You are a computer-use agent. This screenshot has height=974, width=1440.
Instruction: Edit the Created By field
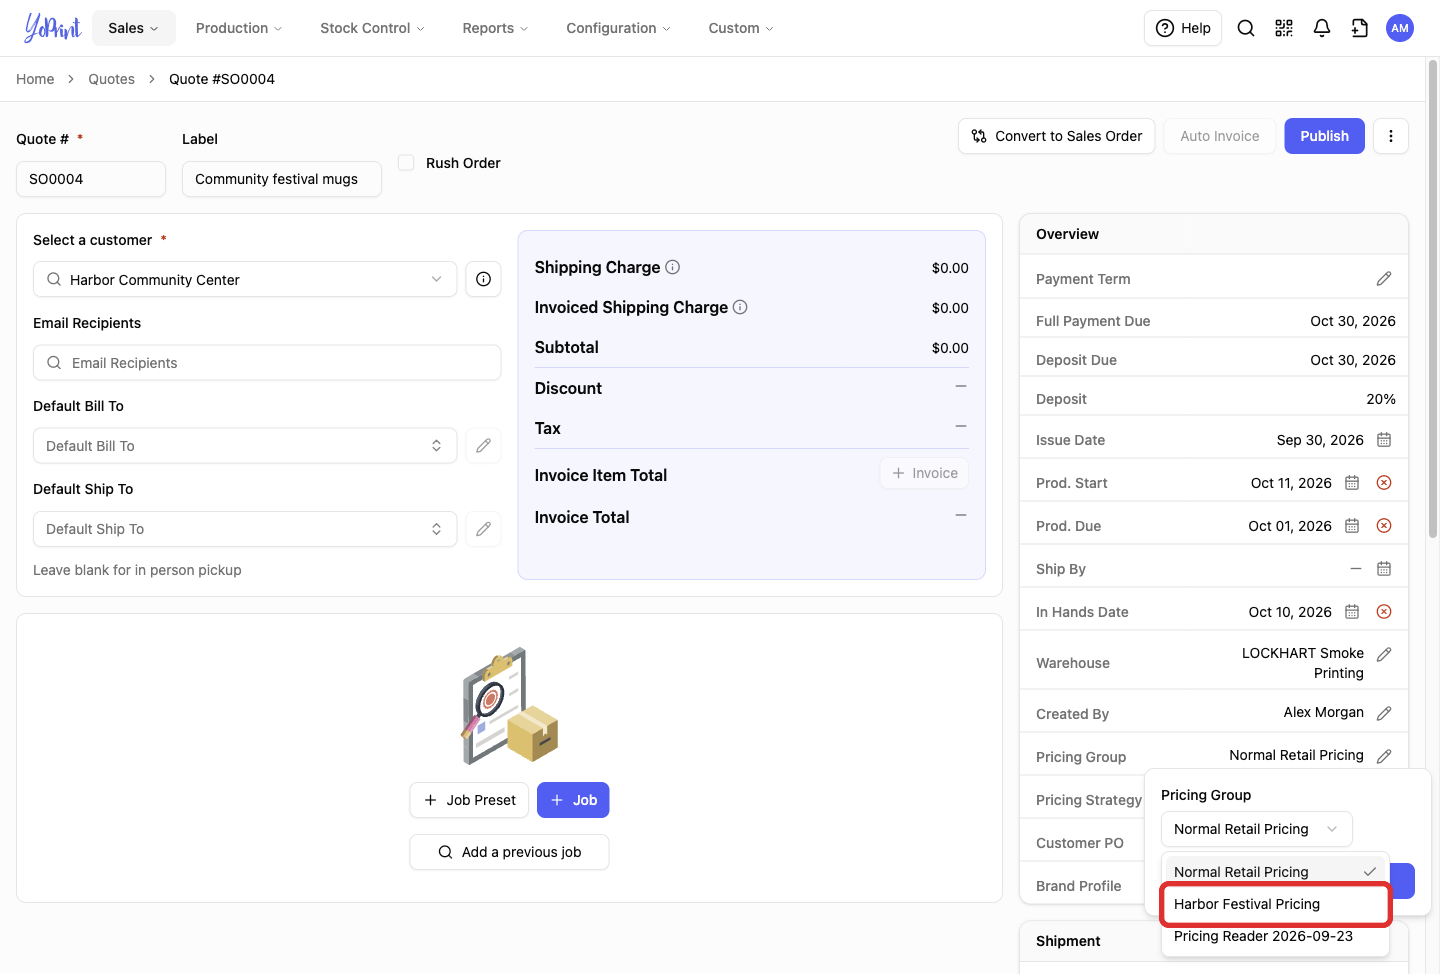[x=1384, y=713]
